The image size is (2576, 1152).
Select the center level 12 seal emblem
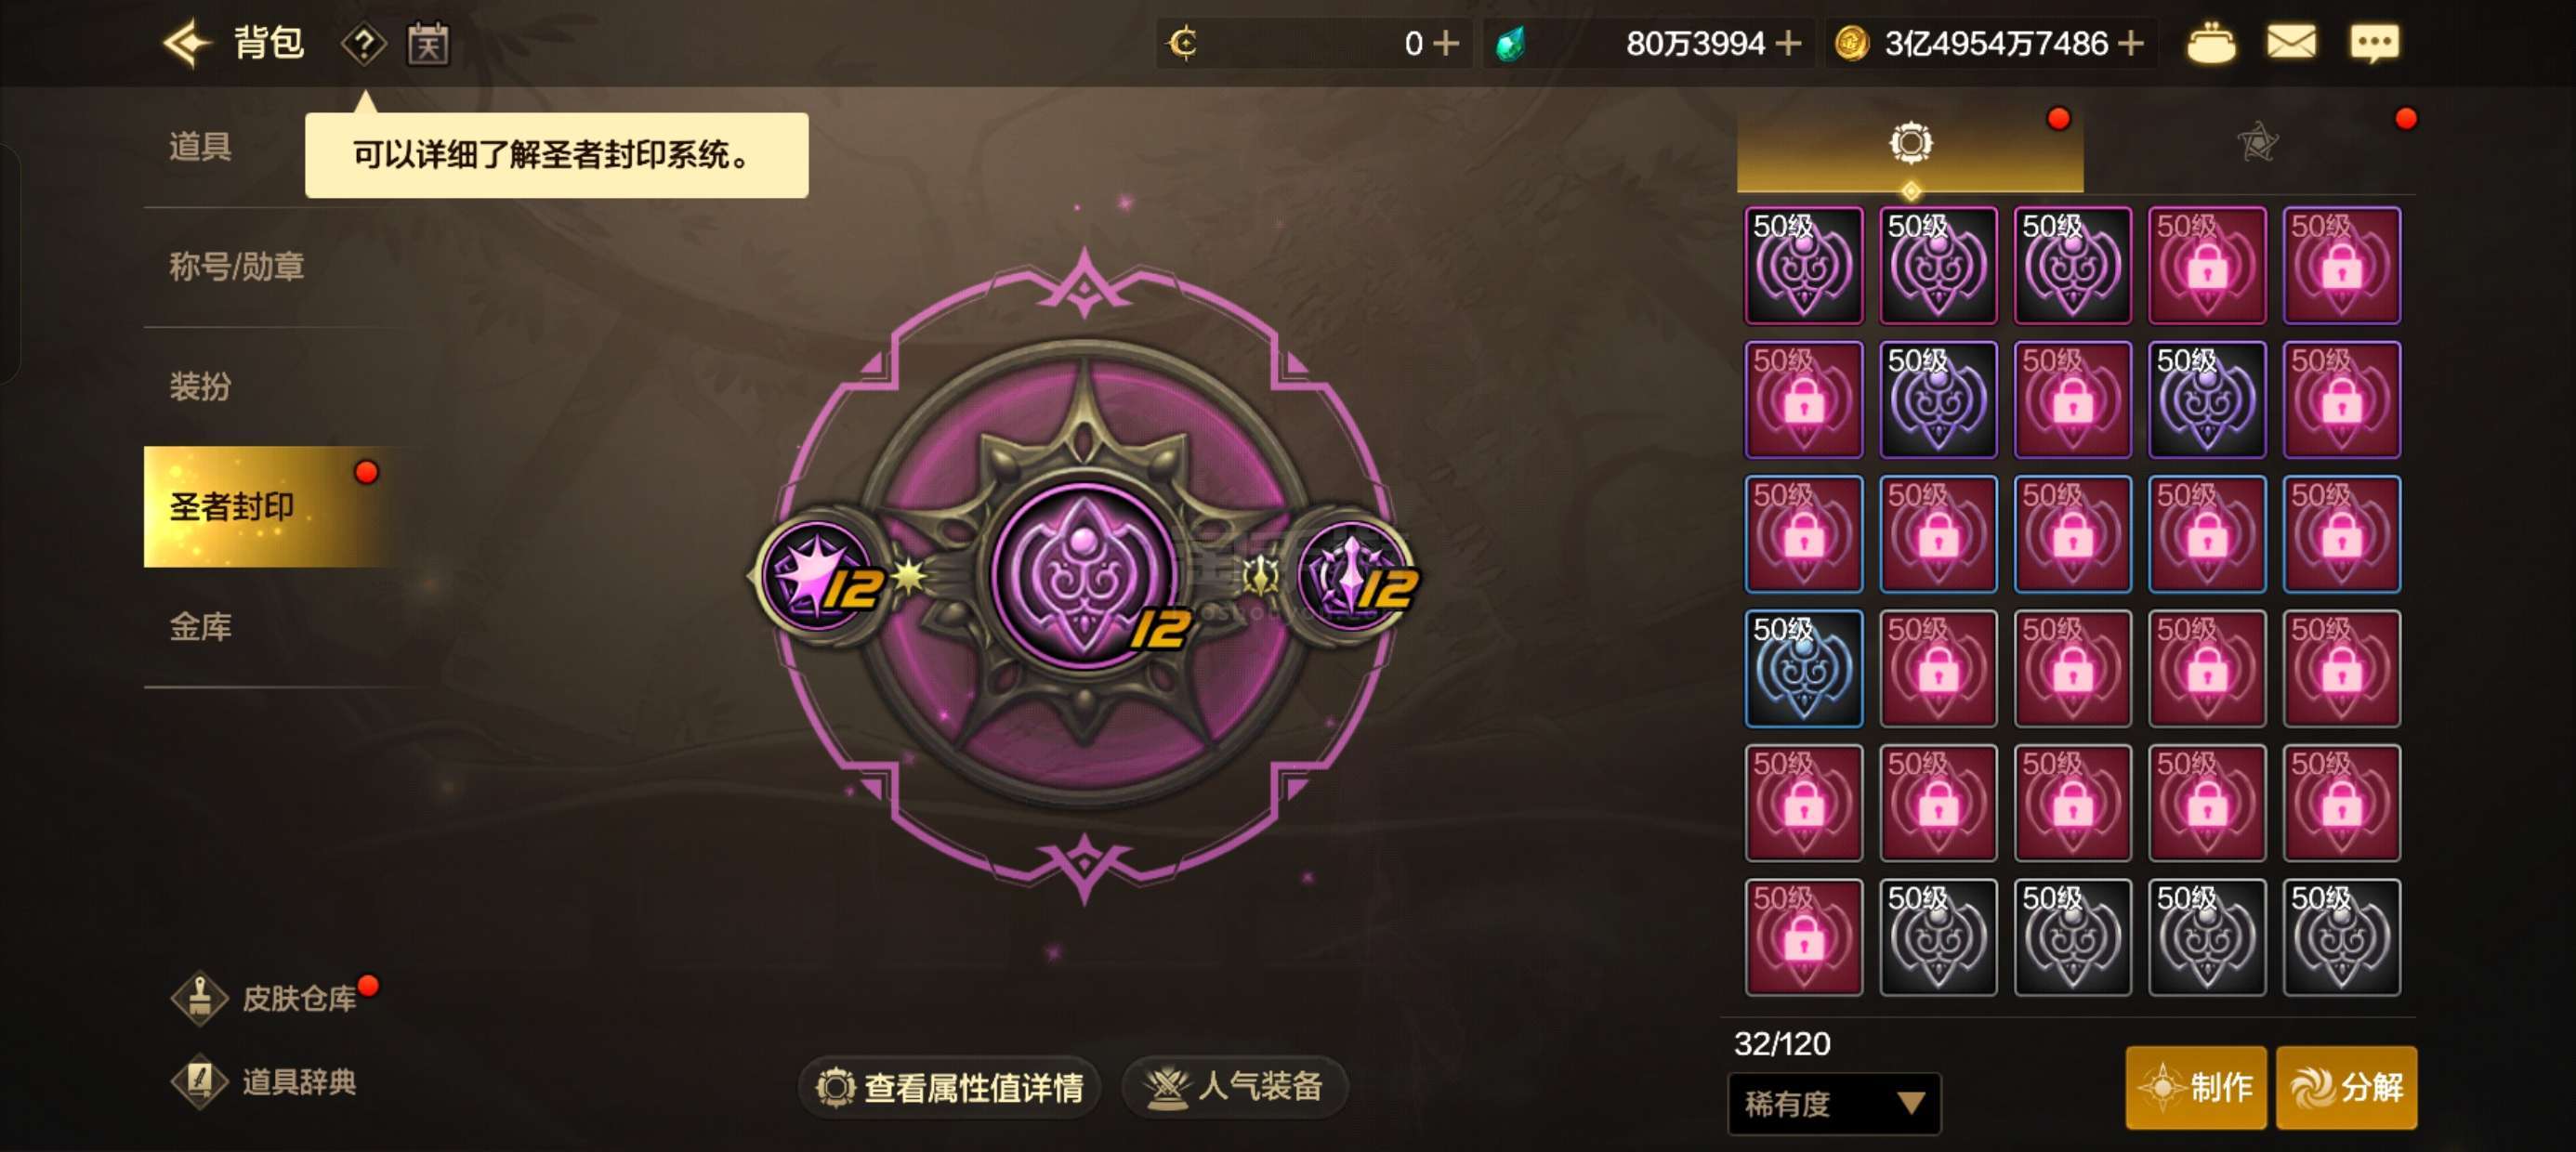tap(1084, 575)
